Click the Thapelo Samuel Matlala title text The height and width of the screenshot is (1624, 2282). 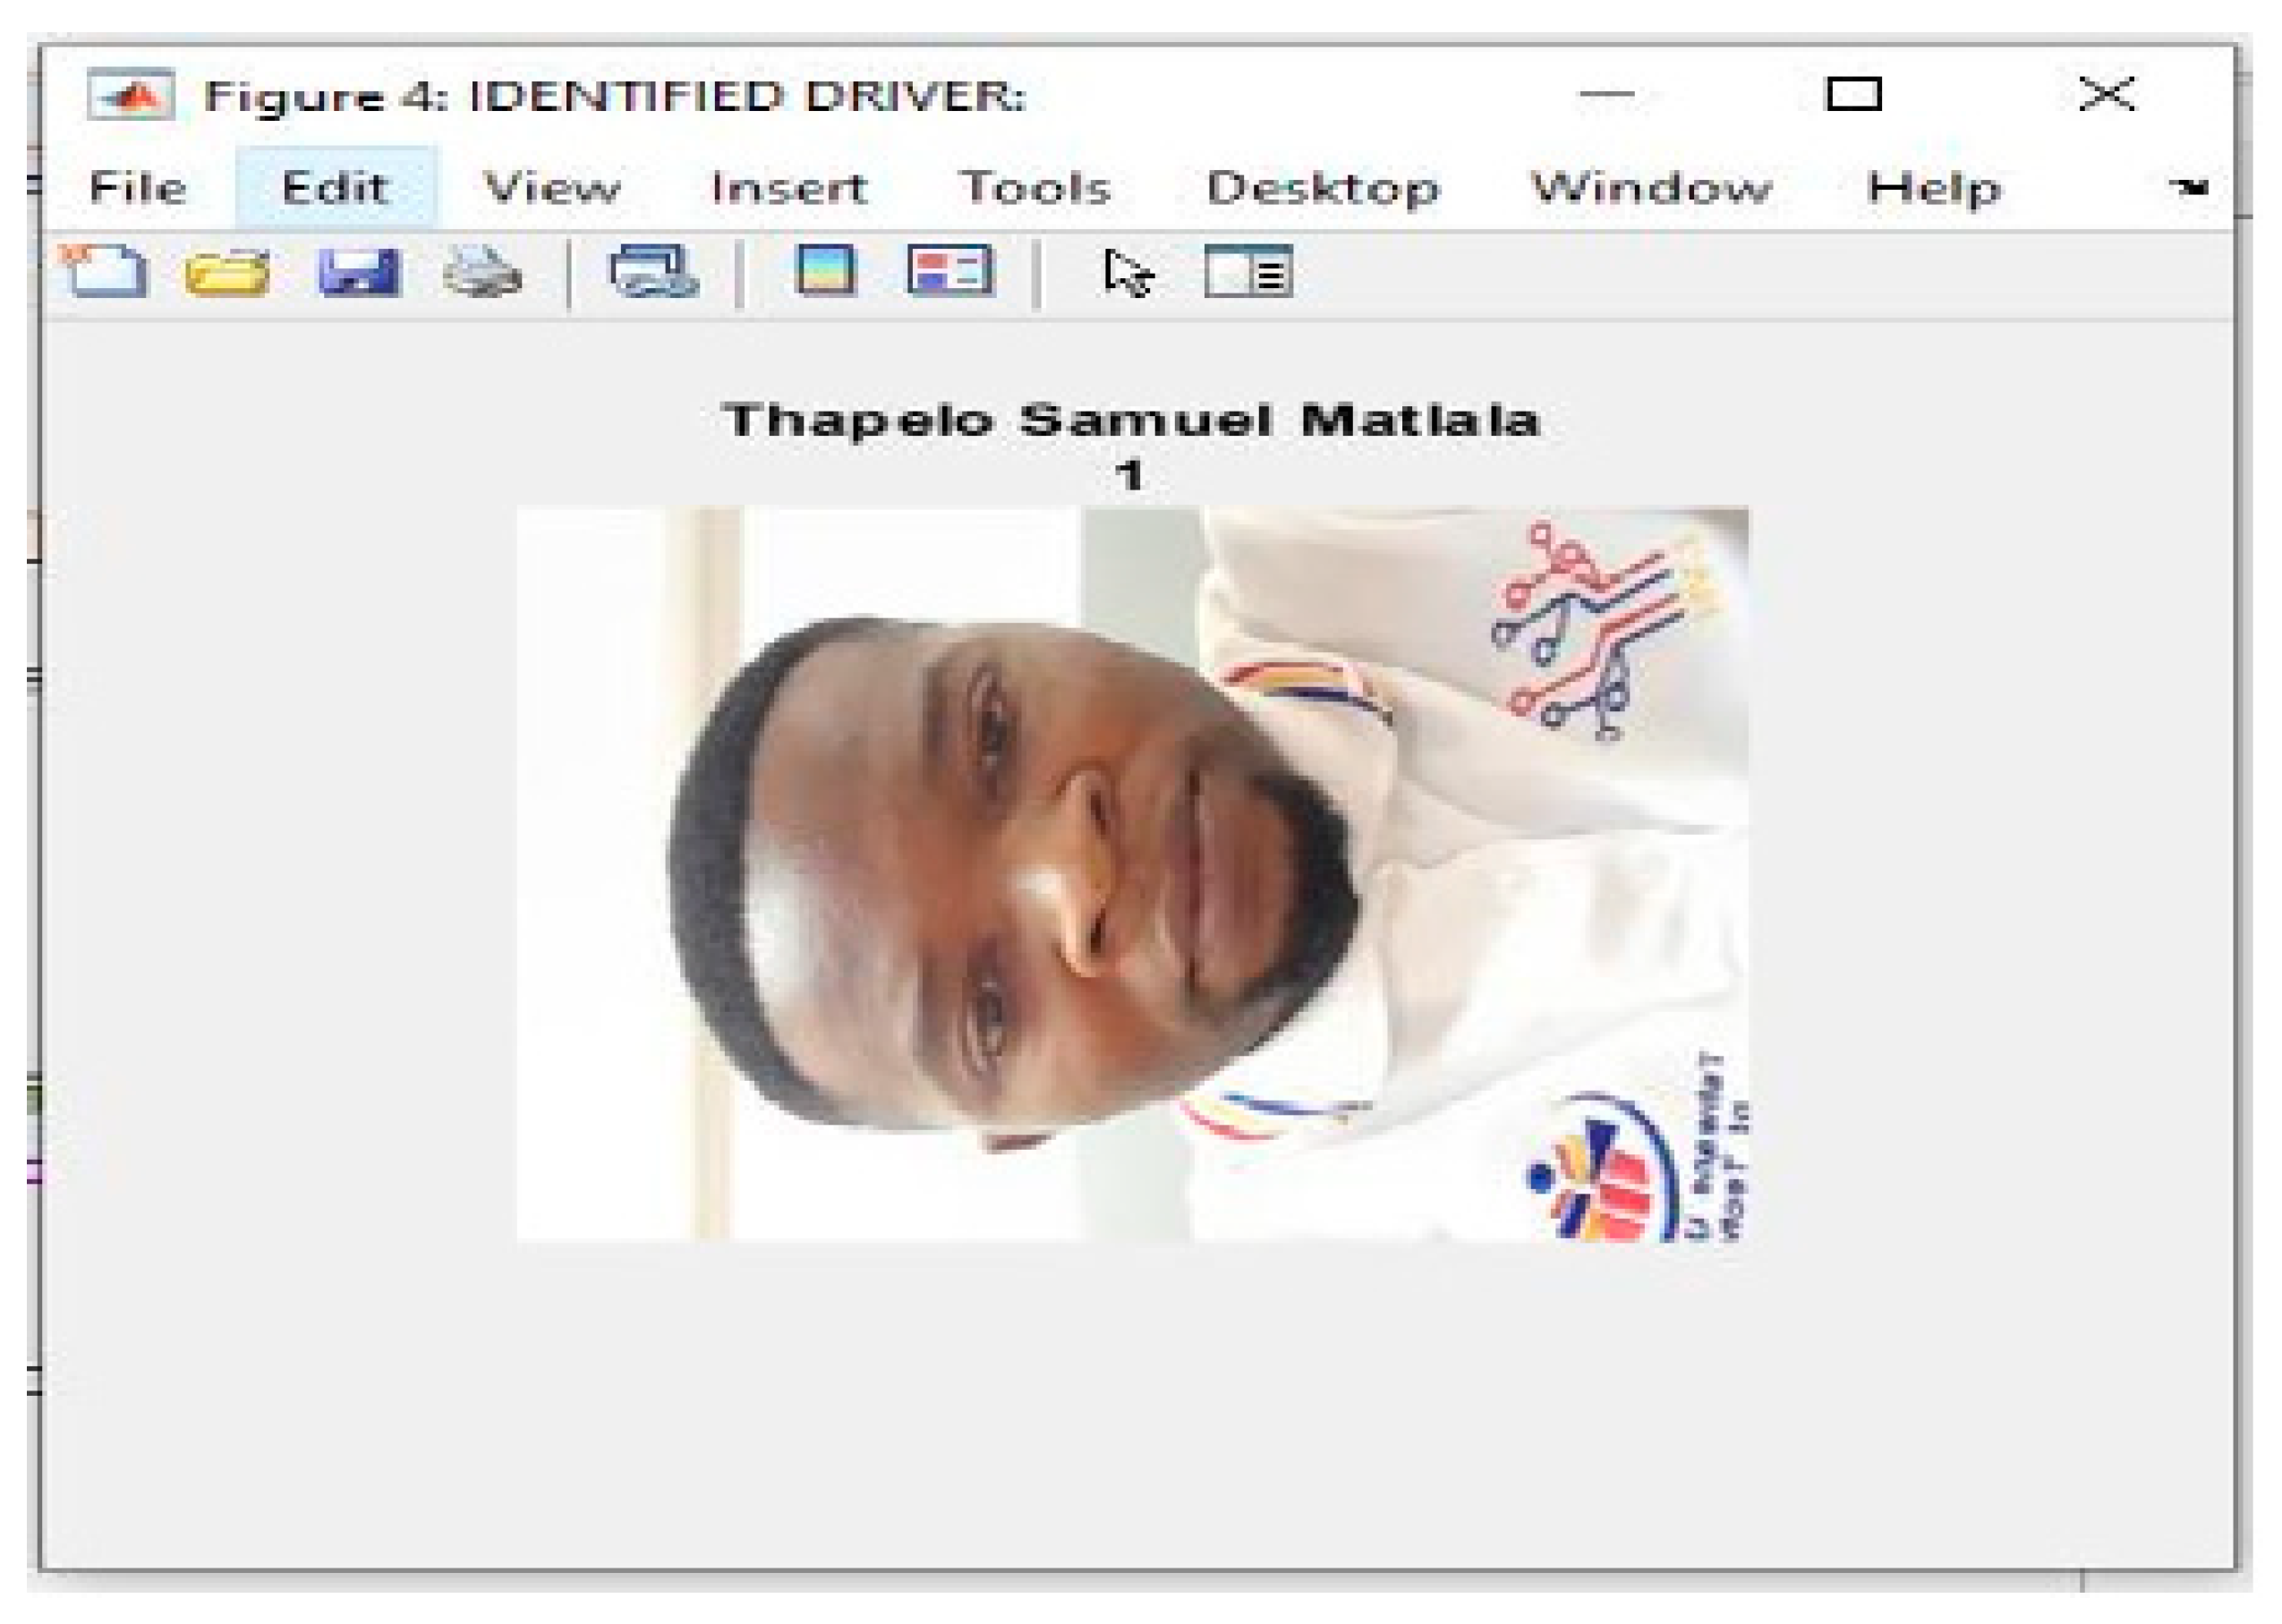pos(1130,420)
